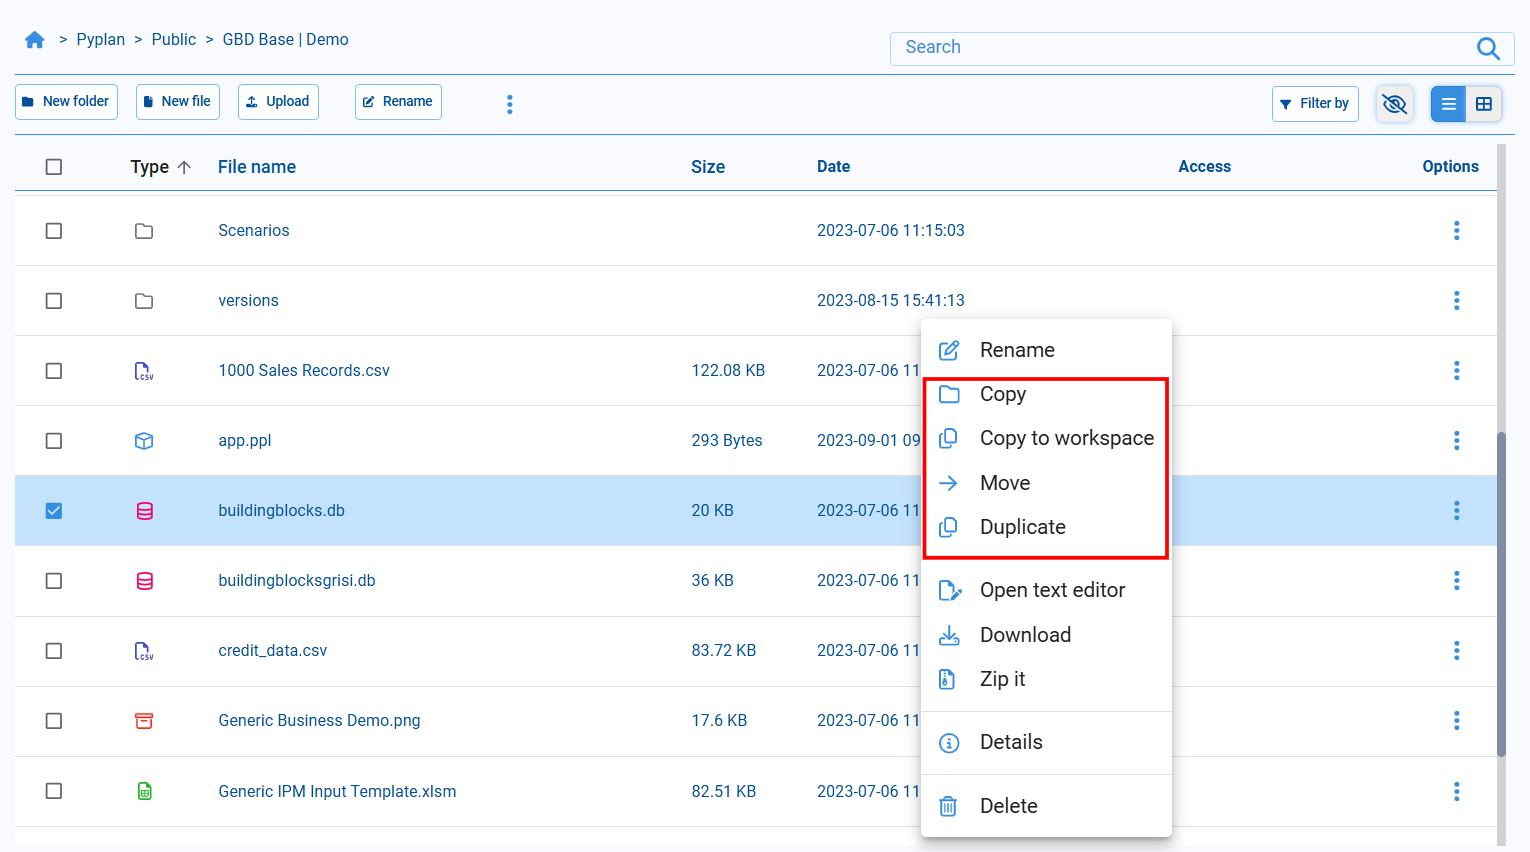This screenshot has height=852, width=1530.
Task: Switch to list view layout
Action: 1448,104
